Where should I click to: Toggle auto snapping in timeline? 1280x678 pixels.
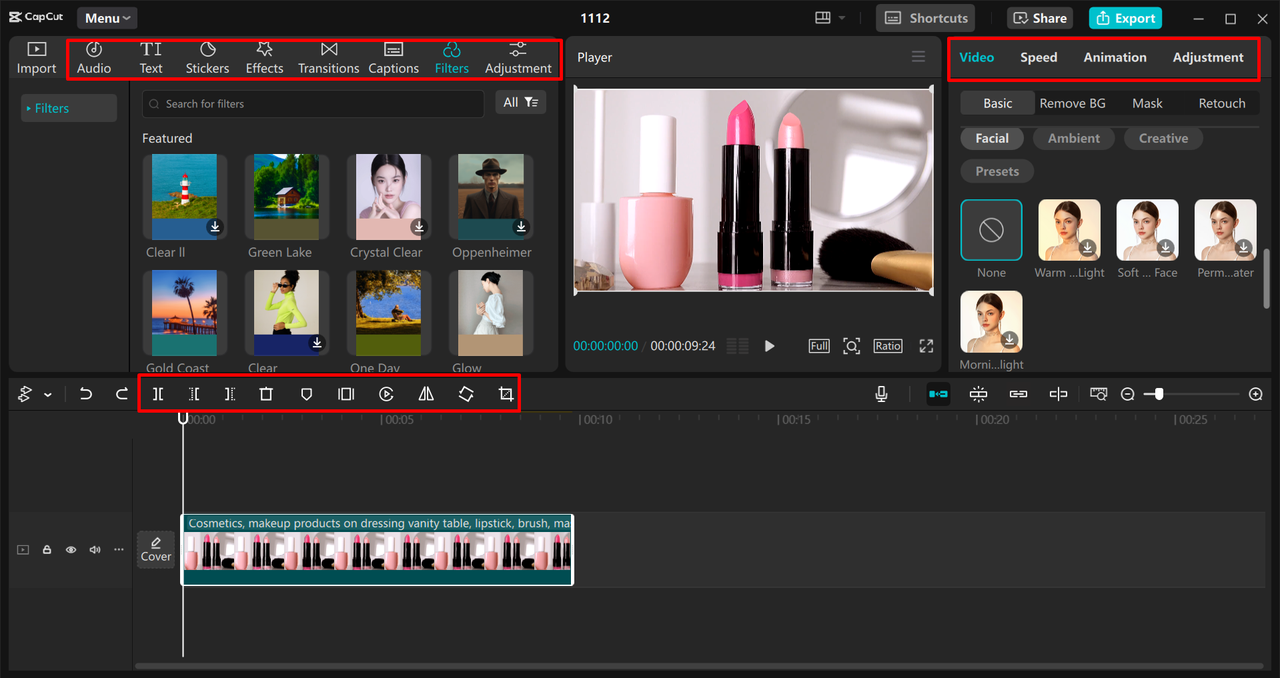tap(978, 394)
